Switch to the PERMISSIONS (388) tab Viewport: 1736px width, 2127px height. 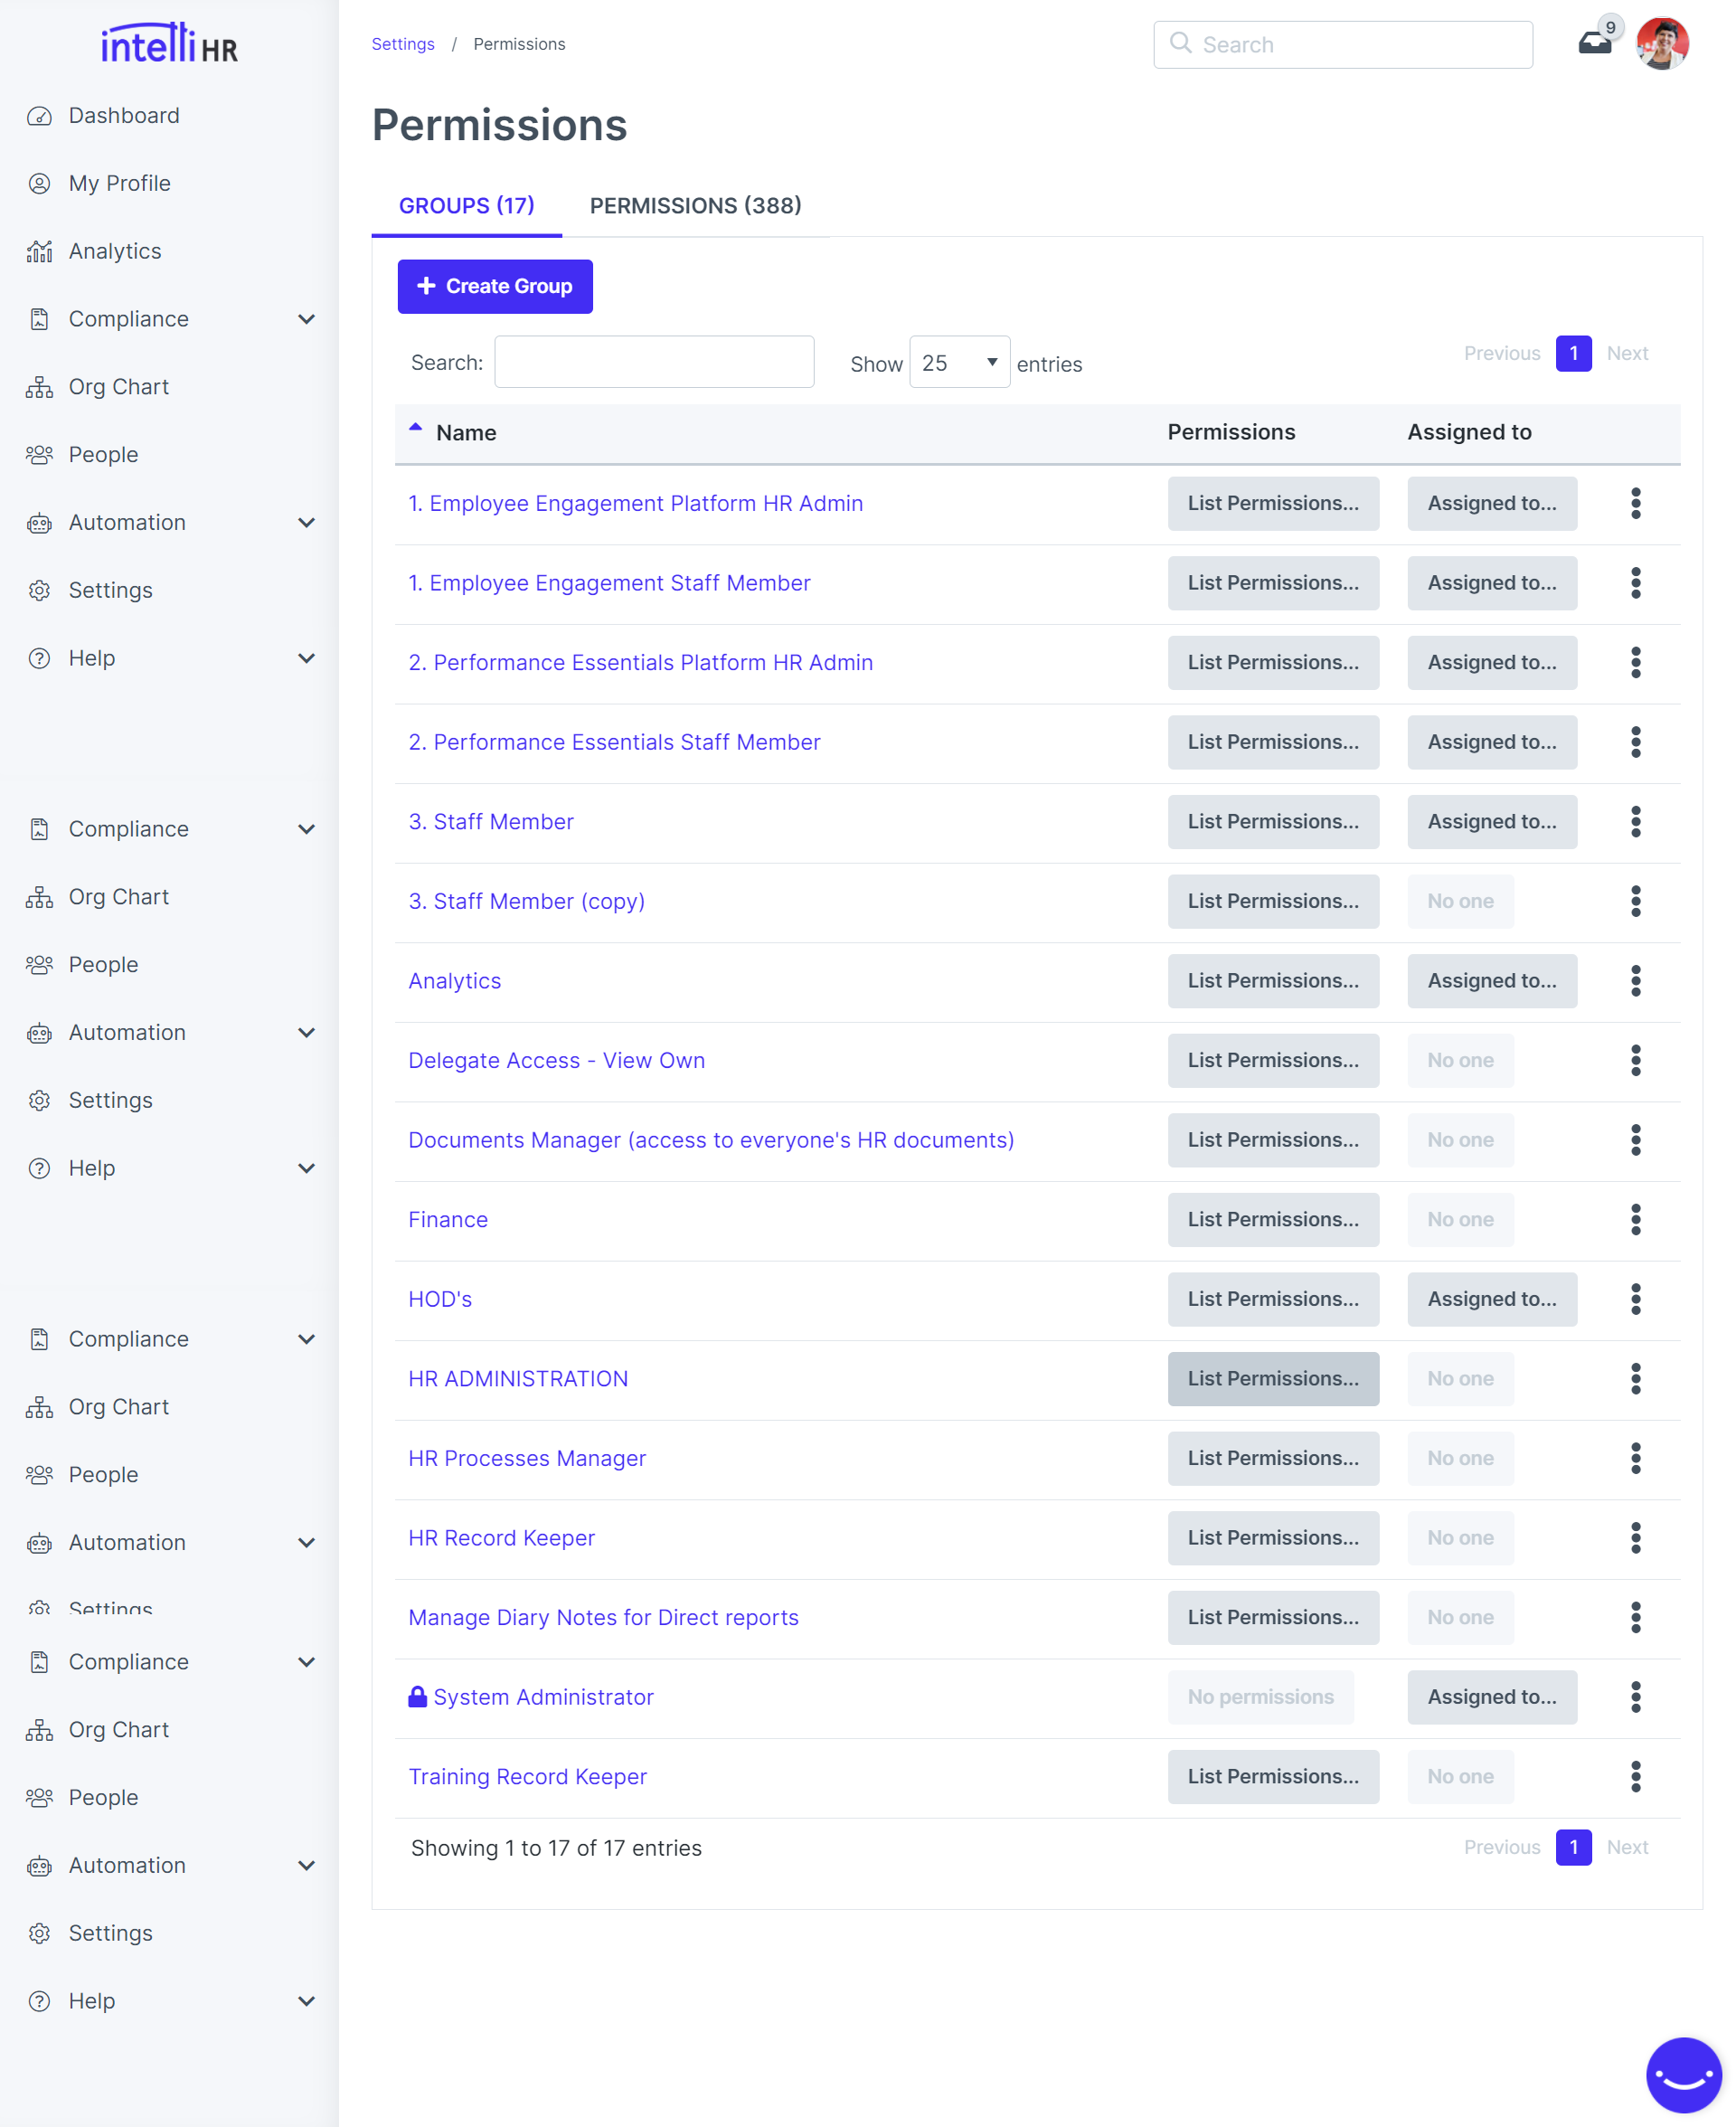pos(695,206)
